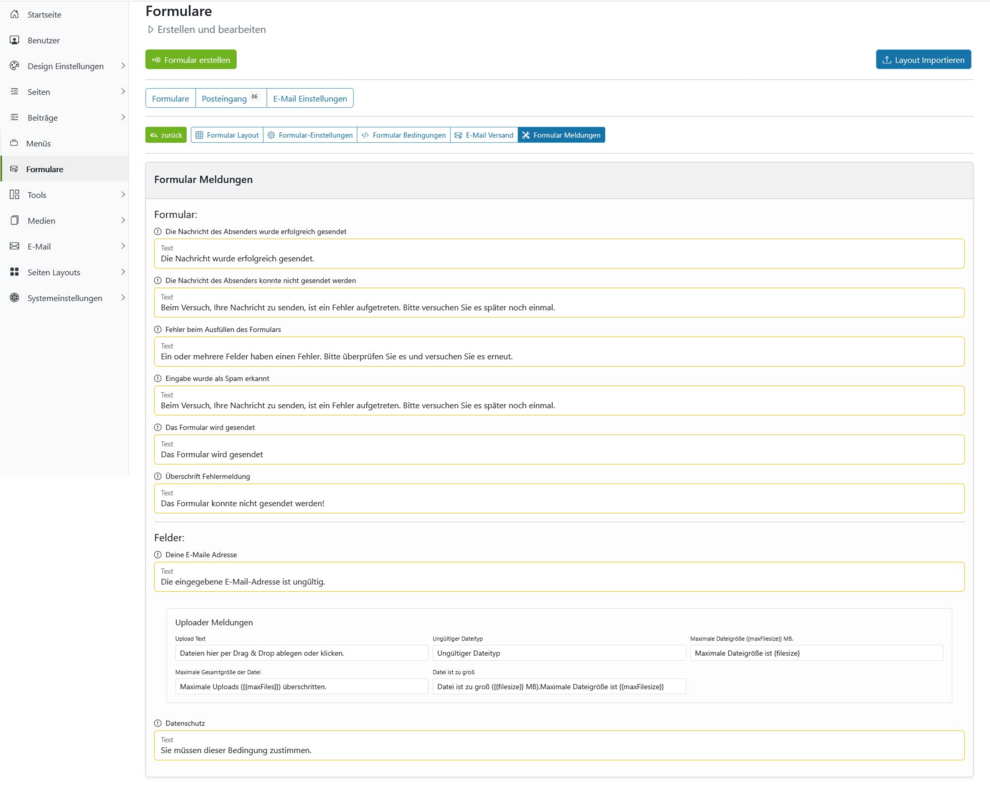Edit the Upload Text drag & drop field
The width and height of the screenshot is (990, 800).
302,654
